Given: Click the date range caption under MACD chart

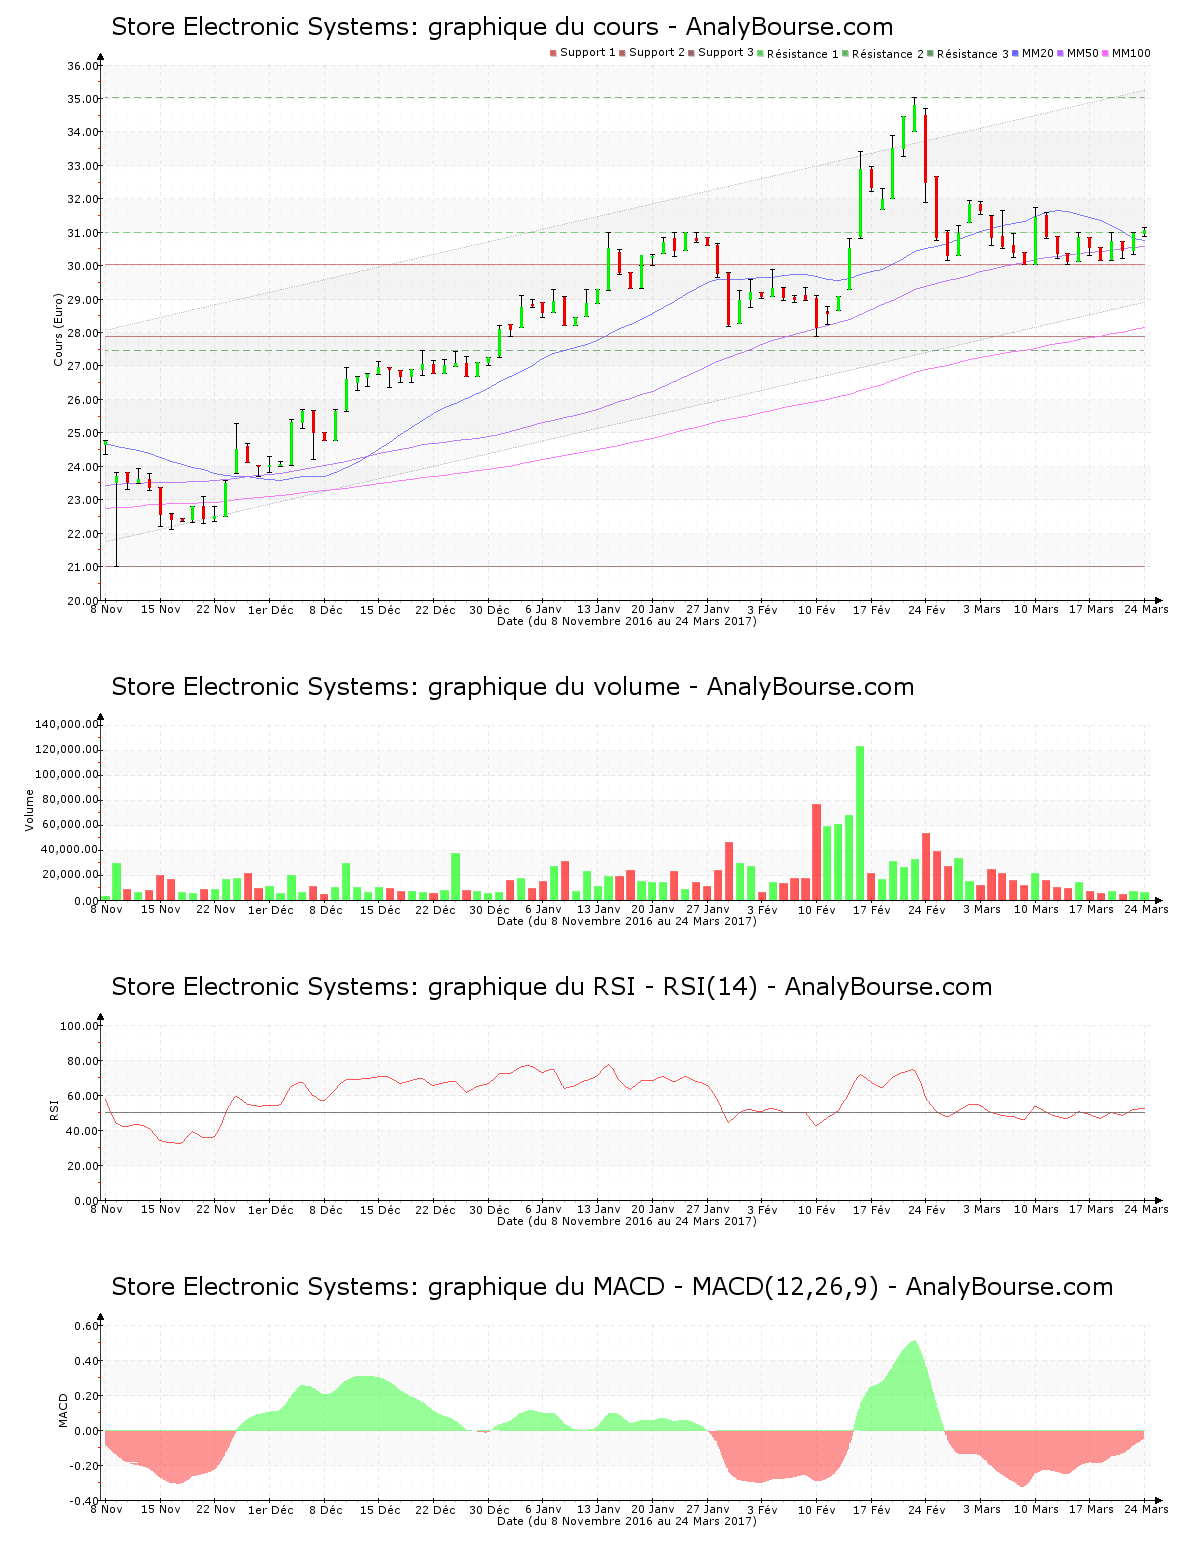Looking at the screenshot, I should (627, 1521).
